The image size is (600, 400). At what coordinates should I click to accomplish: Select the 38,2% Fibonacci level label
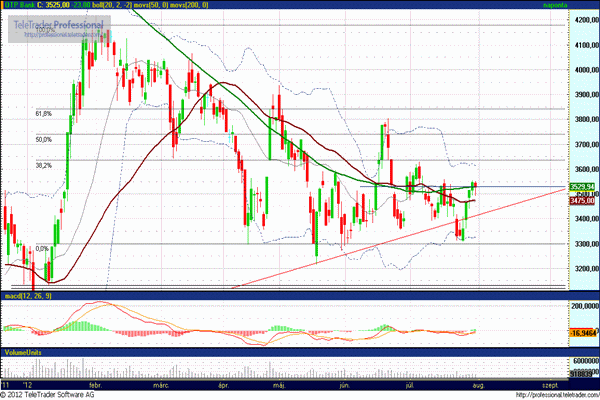[x=44, y=166]
